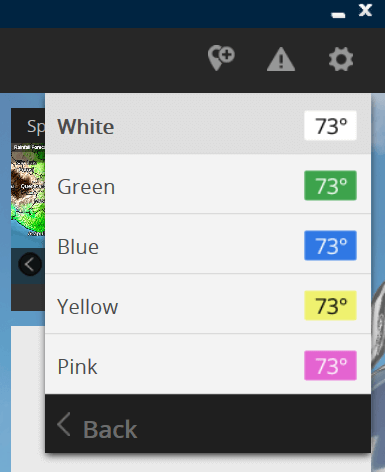Pick the Pink theme row
Viewport: 385px width, 472px height.
(x=208, y=364)
